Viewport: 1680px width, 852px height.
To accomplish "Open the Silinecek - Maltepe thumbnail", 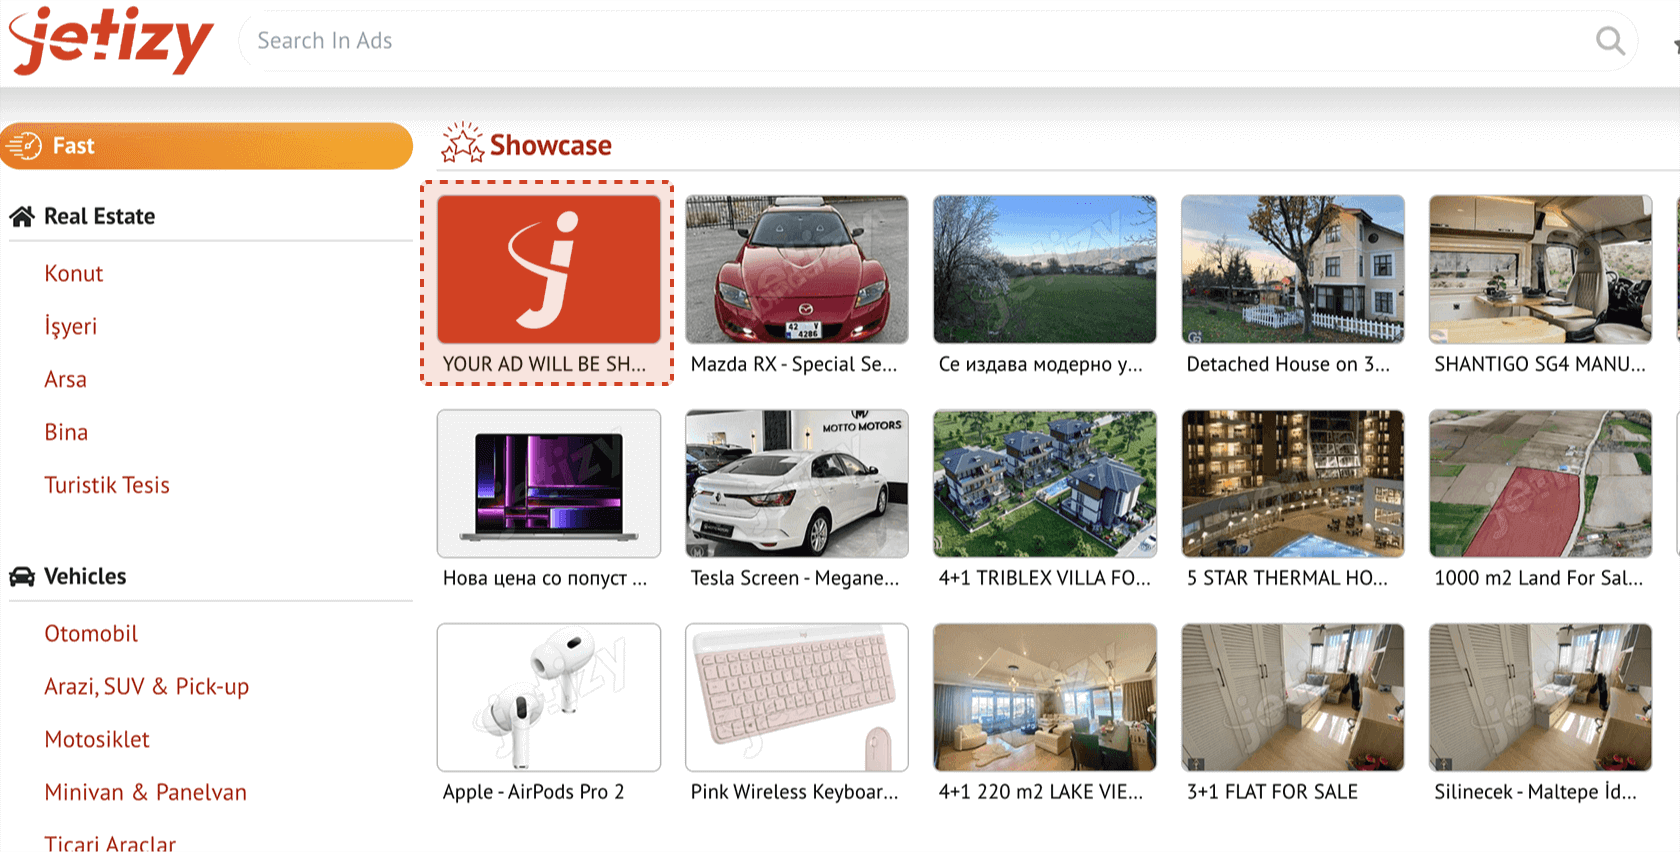I will [1540, 697].
